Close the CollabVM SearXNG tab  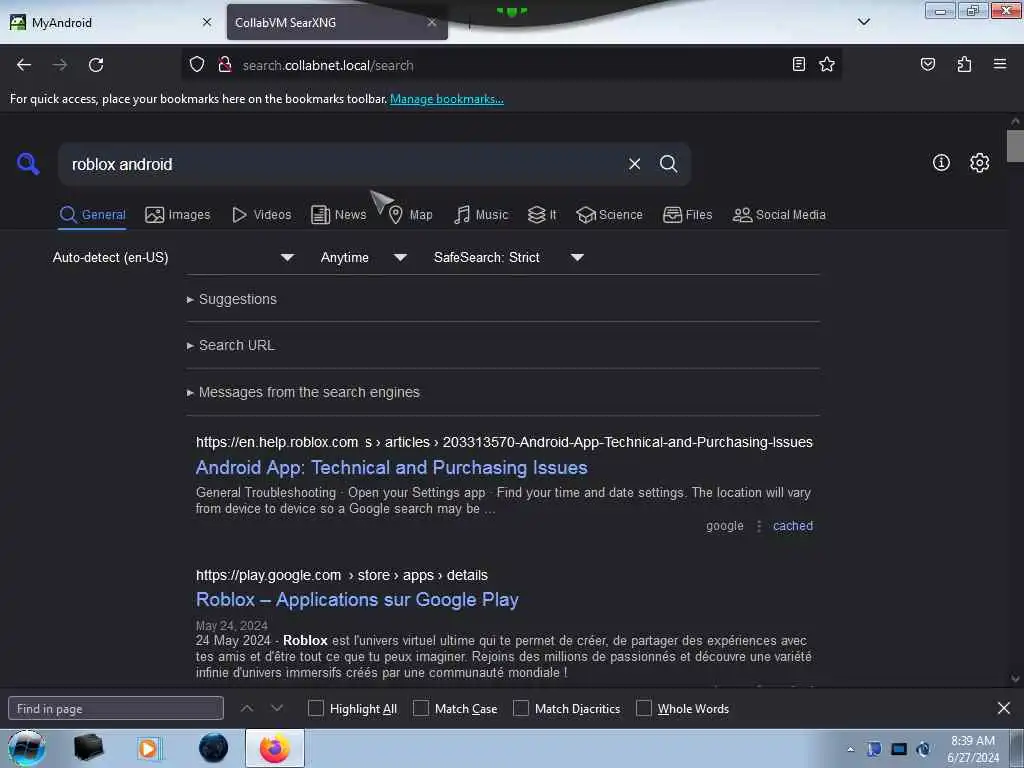tap(432, 22)
